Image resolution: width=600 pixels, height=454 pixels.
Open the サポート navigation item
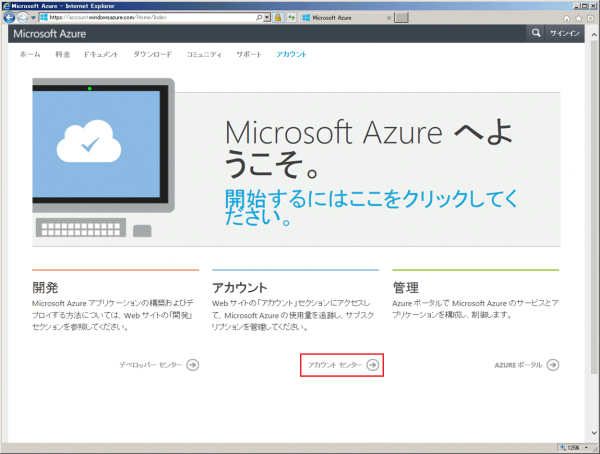[249, 54]
